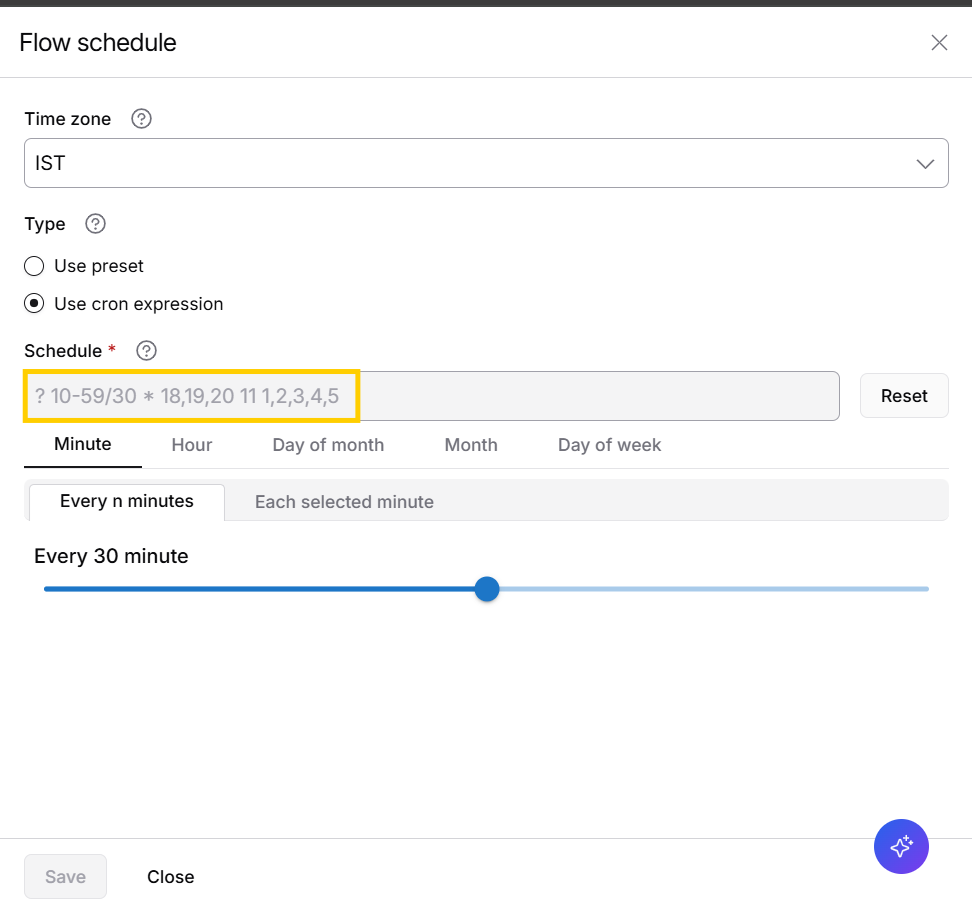
Task: Select the Use preset radio option
Action: click(x=35, y=266)
